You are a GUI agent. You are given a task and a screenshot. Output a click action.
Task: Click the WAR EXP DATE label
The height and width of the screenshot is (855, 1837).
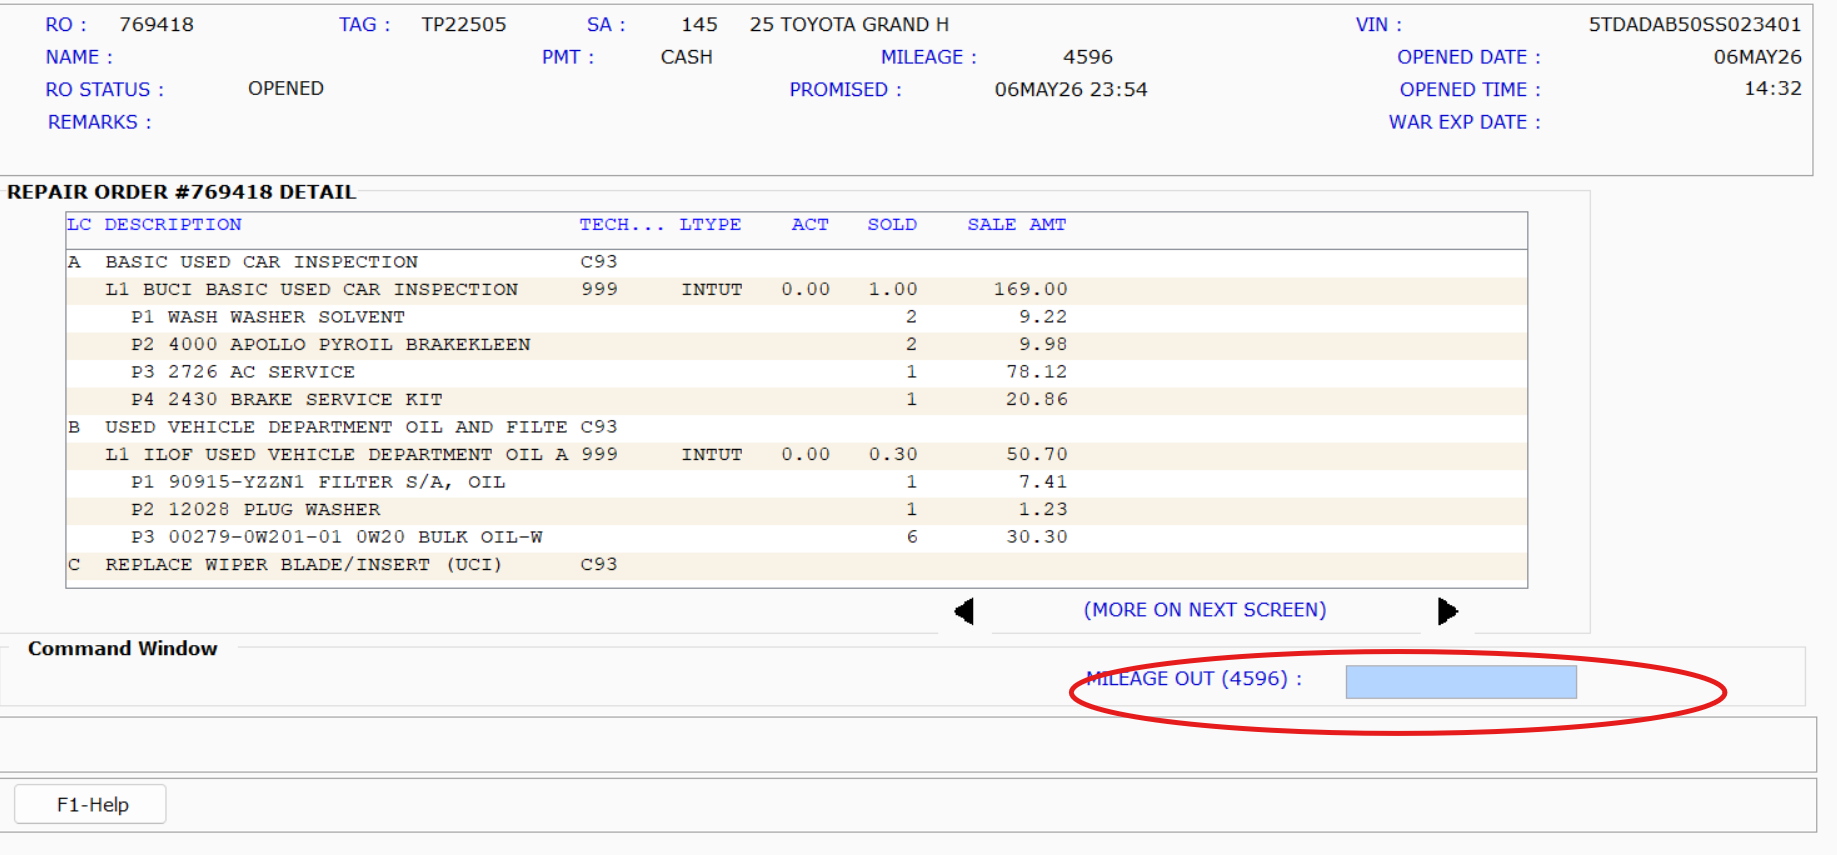coord(1464,122)
